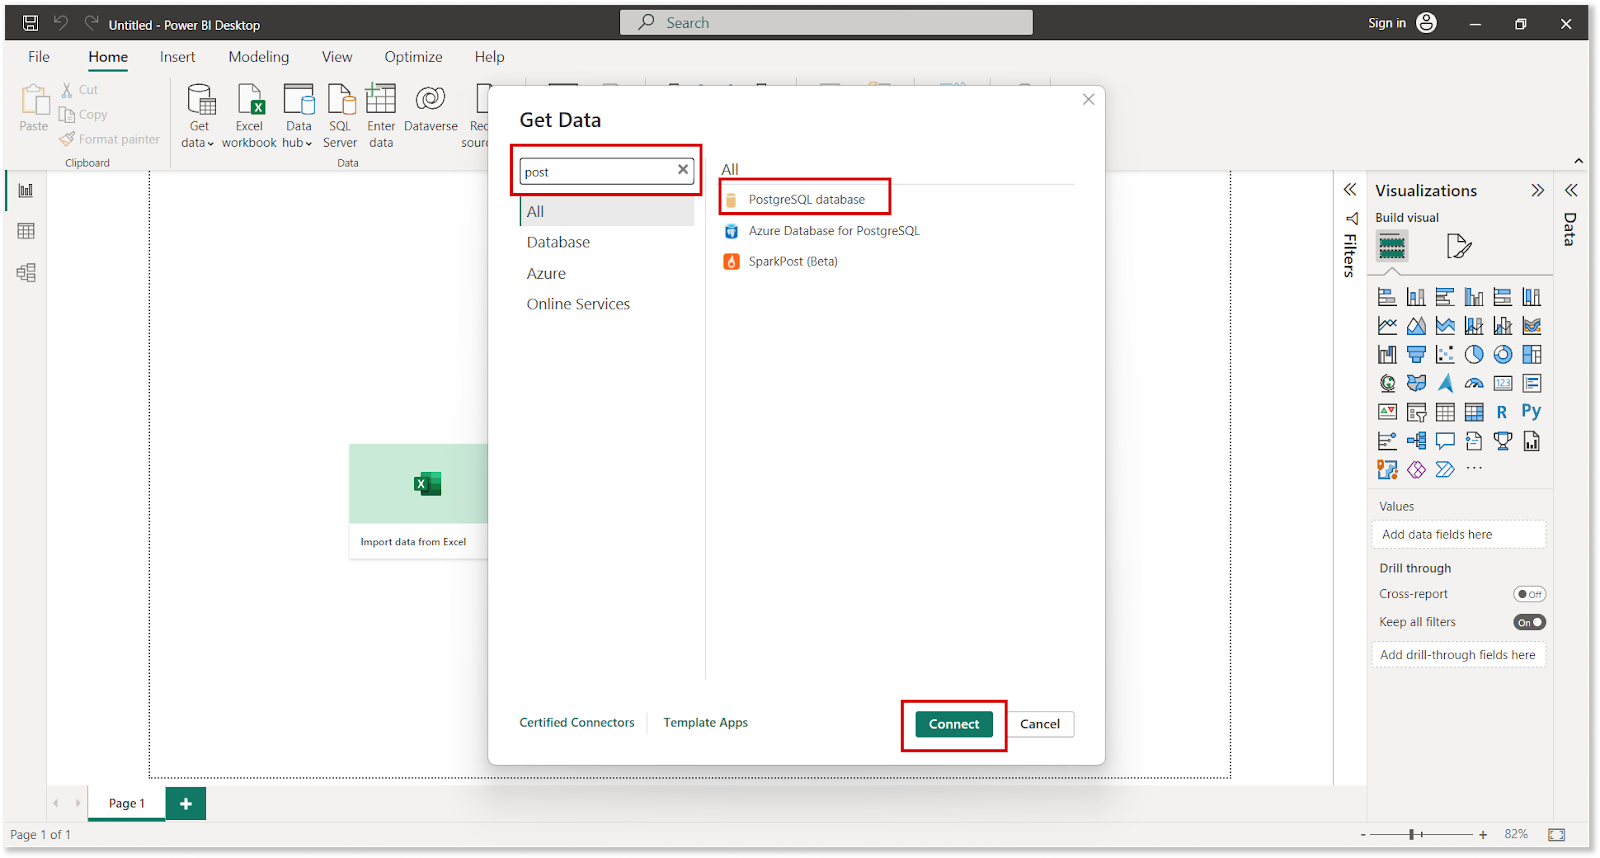1600x858 pixels.
Task: Toggle the Keep all filters switch
Action: pos(1529,622)
